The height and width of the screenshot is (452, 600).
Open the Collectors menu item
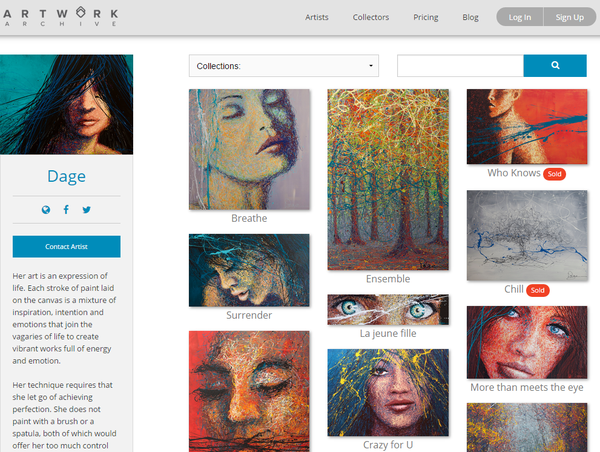click(x=371, y=17)
